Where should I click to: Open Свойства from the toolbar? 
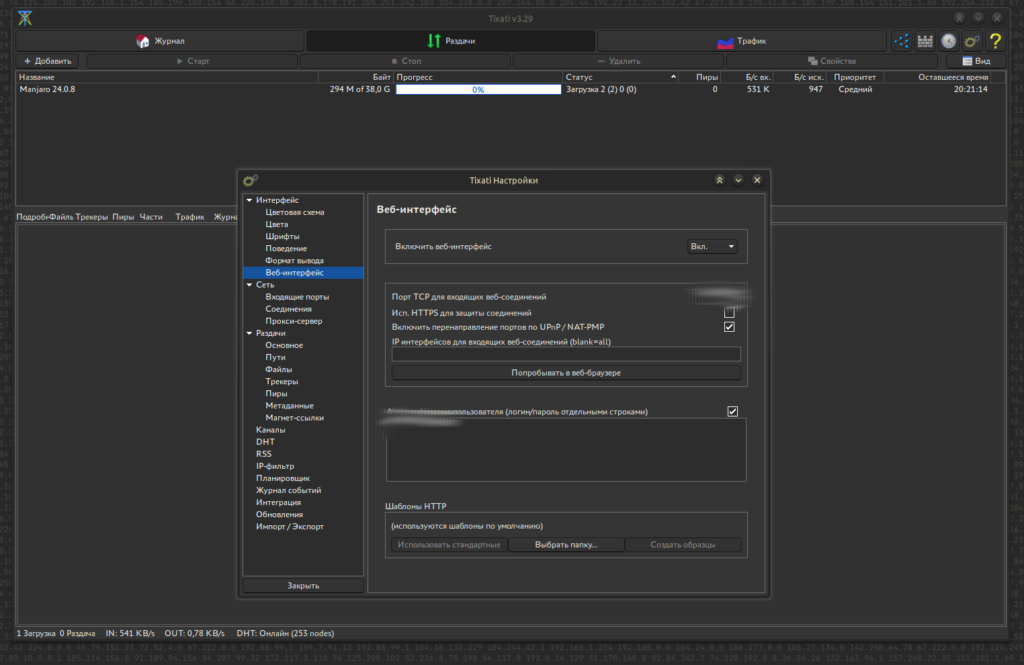(832, 61)
